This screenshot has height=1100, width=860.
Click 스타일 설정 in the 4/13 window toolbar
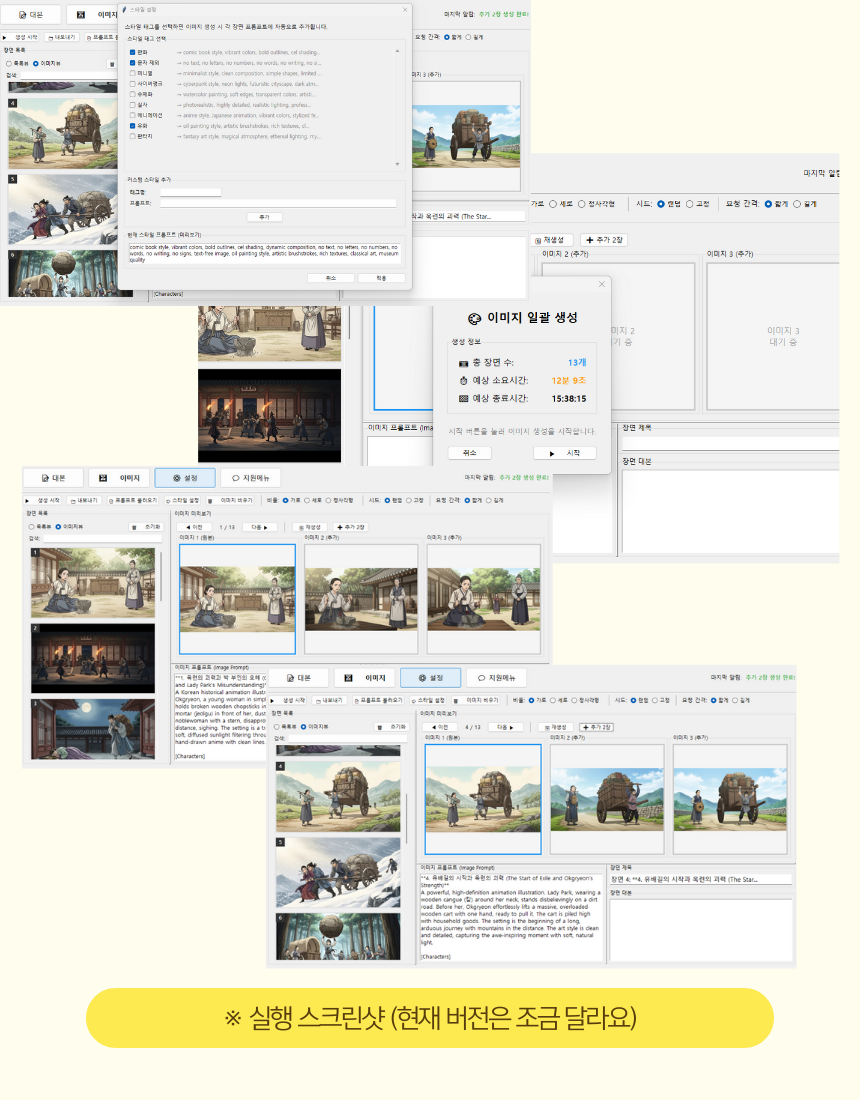click(x=428, y=701)
